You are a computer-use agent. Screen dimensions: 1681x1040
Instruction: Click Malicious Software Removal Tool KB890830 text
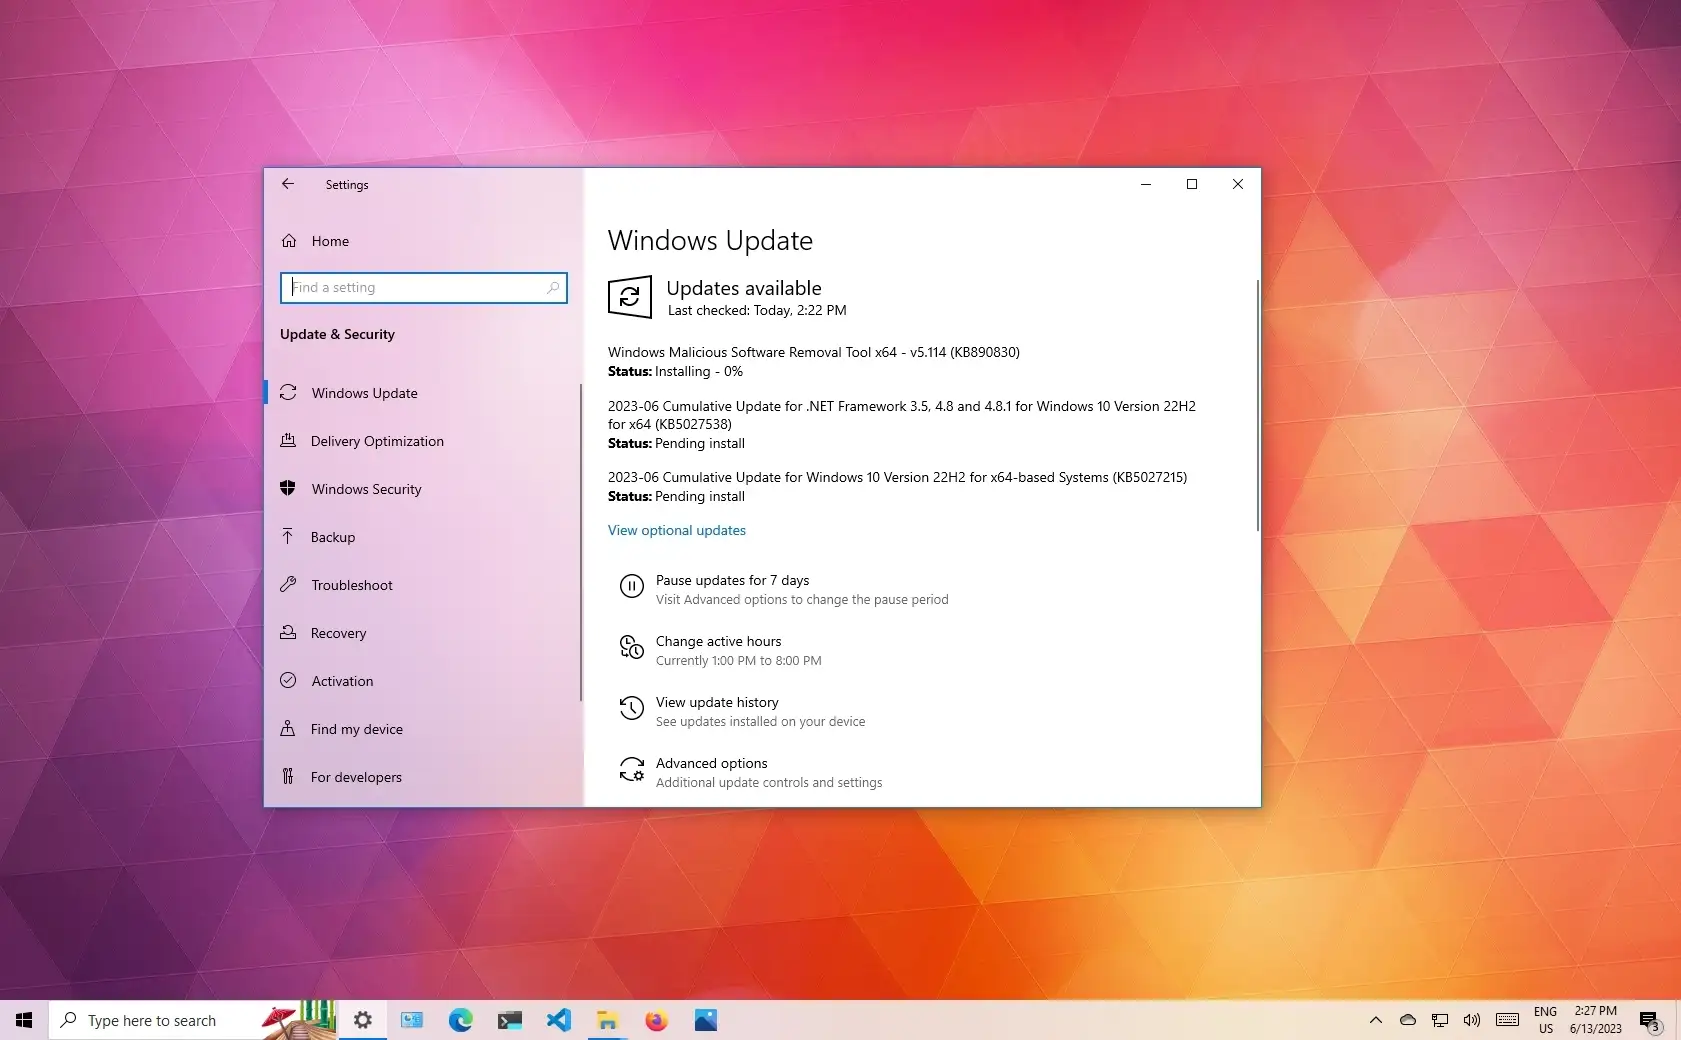(x=814, y=352)
